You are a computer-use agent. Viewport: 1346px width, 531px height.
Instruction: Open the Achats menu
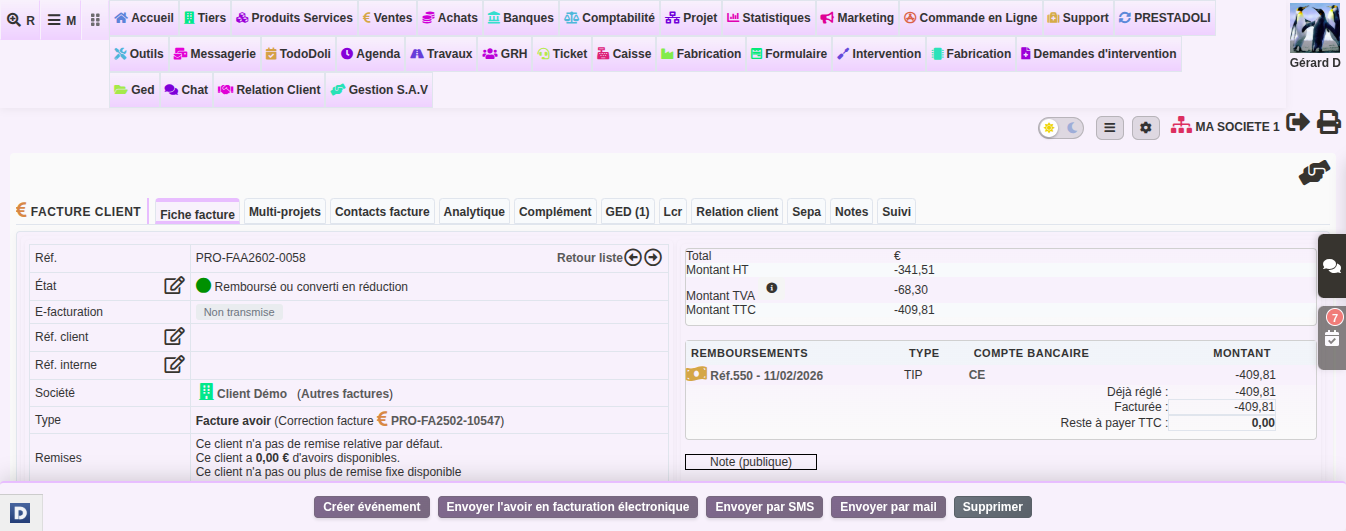click(x=450, y=18)
